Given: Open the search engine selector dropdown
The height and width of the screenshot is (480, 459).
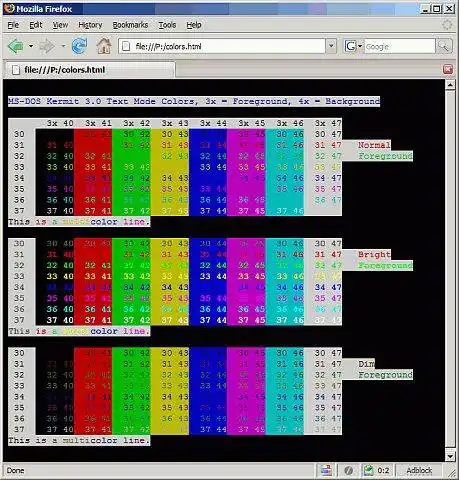Looking at the screenshot, I should pos(360,46).
